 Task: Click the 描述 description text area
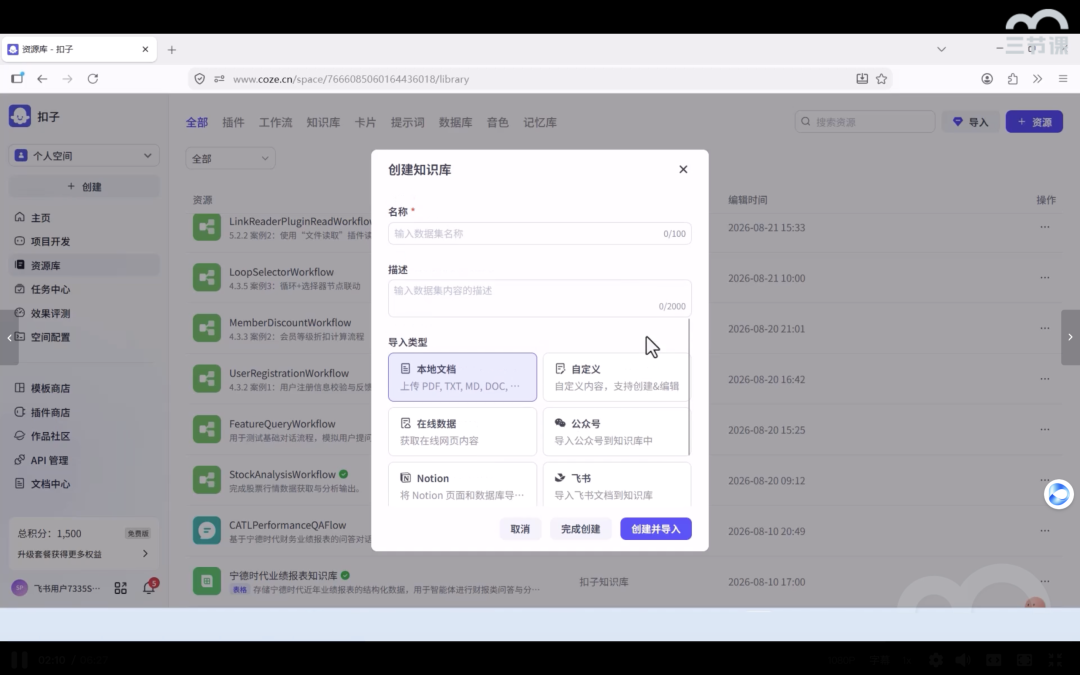[x=539, y=298]
